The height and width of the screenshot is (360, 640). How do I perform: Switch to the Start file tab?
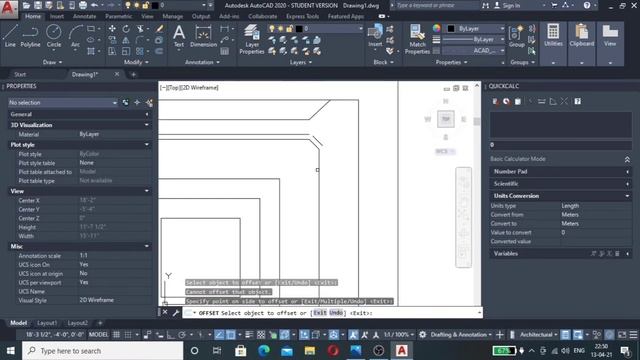pos(20,74)
